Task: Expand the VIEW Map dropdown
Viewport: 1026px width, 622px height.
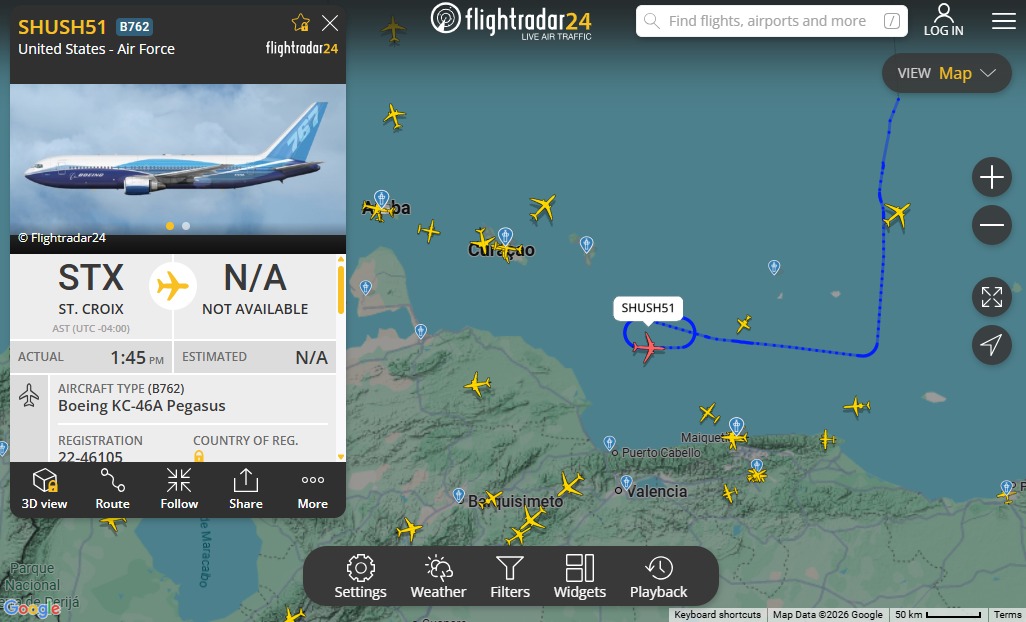Action: pos(946,73)
